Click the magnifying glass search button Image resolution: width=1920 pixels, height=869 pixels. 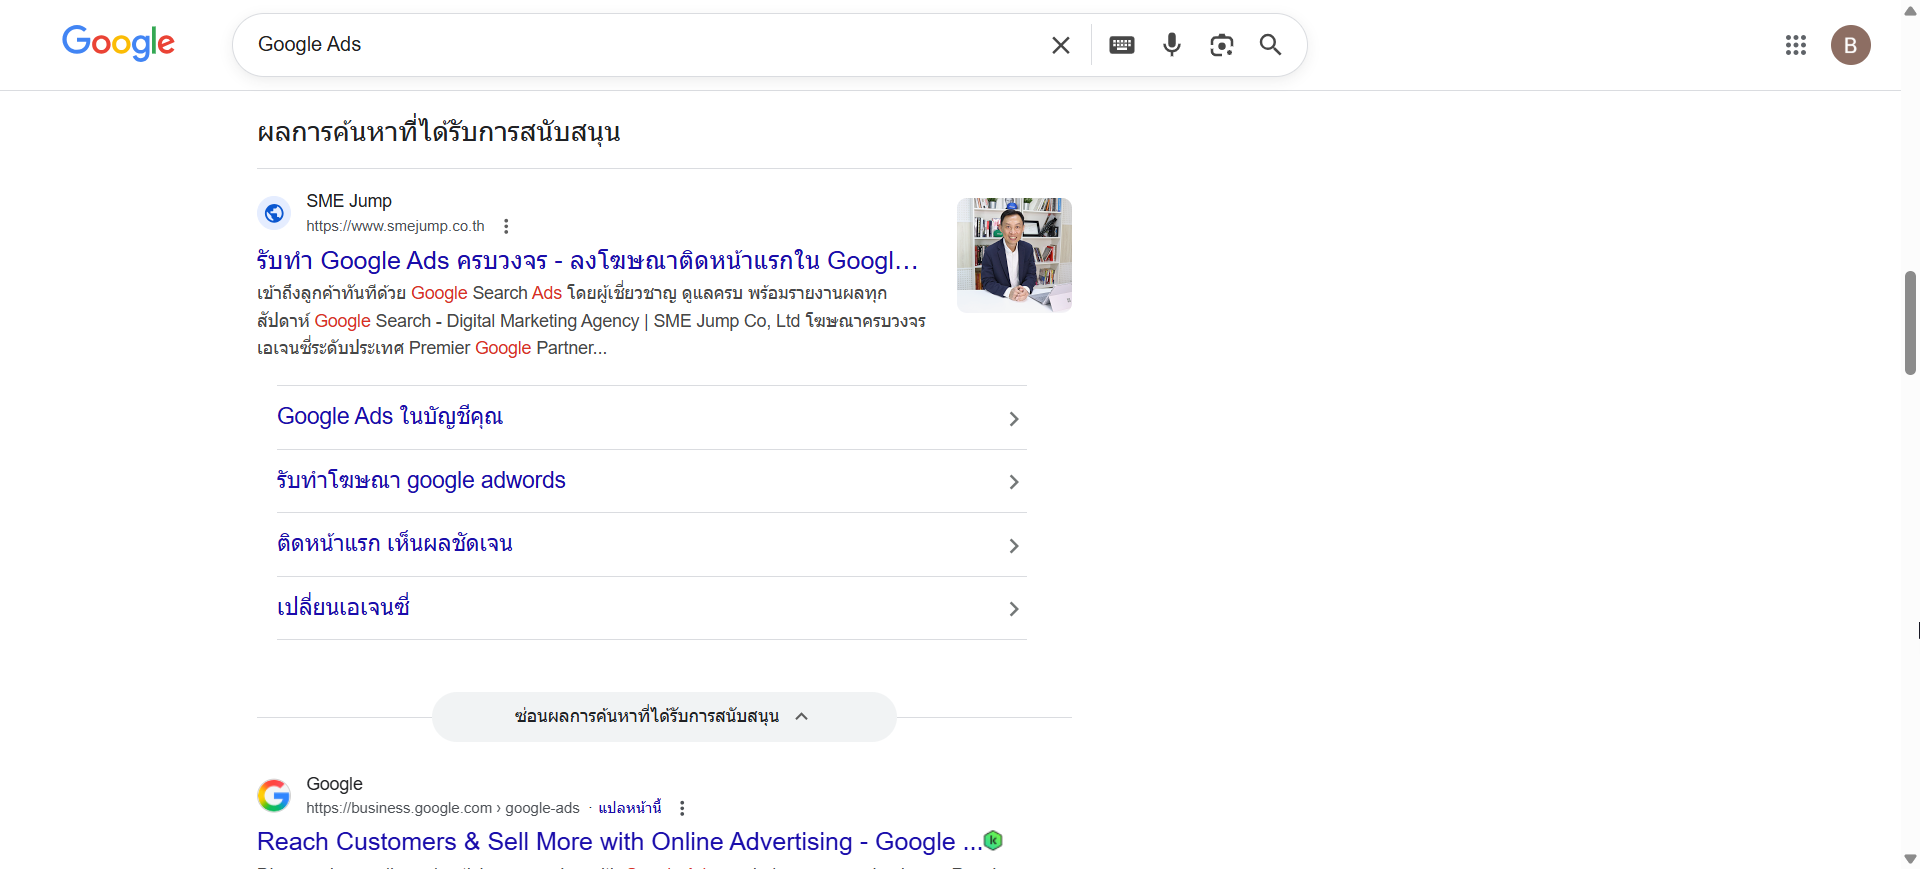coord(1270,45)
